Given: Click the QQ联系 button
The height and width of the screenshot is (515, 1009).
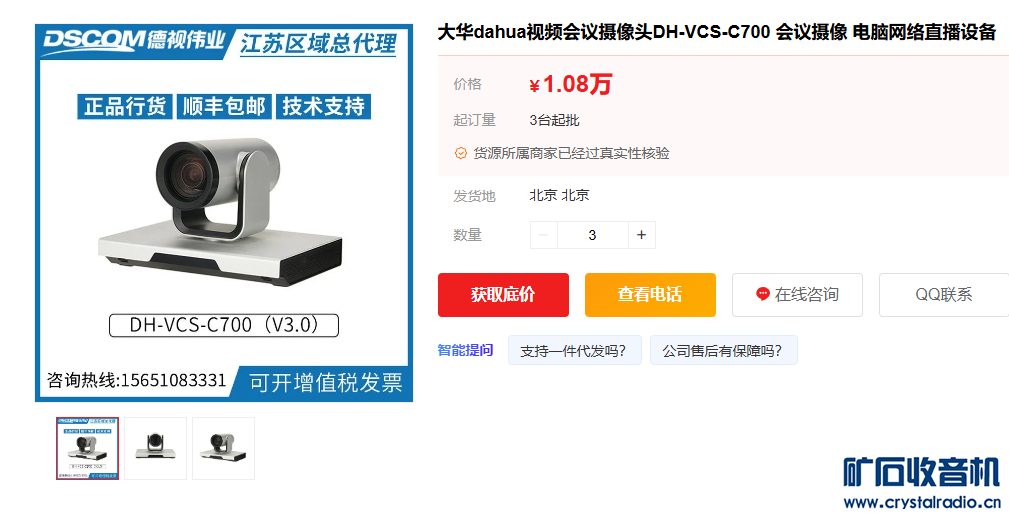Looking at the screenshot, I should 944,295.
